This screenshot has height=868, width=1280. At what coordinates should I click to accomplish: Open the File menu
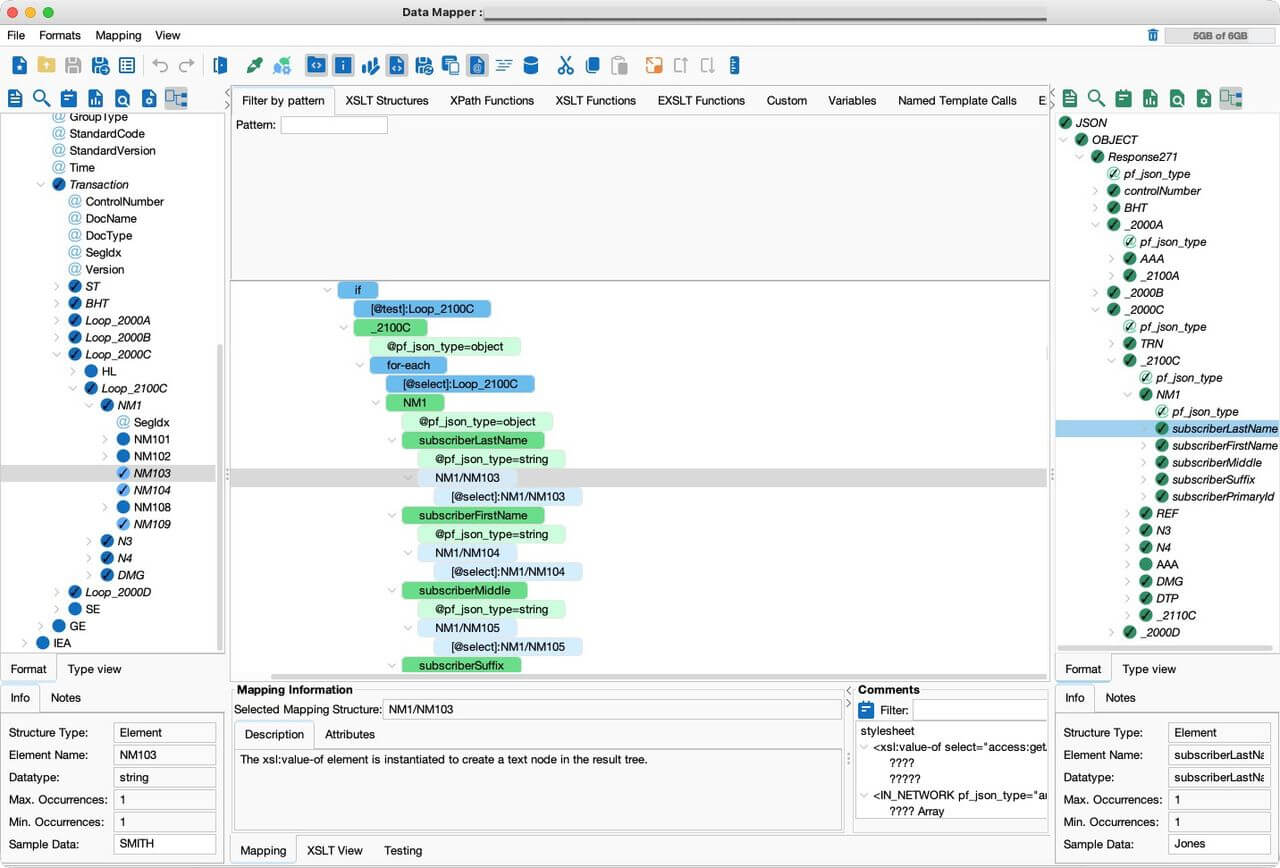click(16, 35)
